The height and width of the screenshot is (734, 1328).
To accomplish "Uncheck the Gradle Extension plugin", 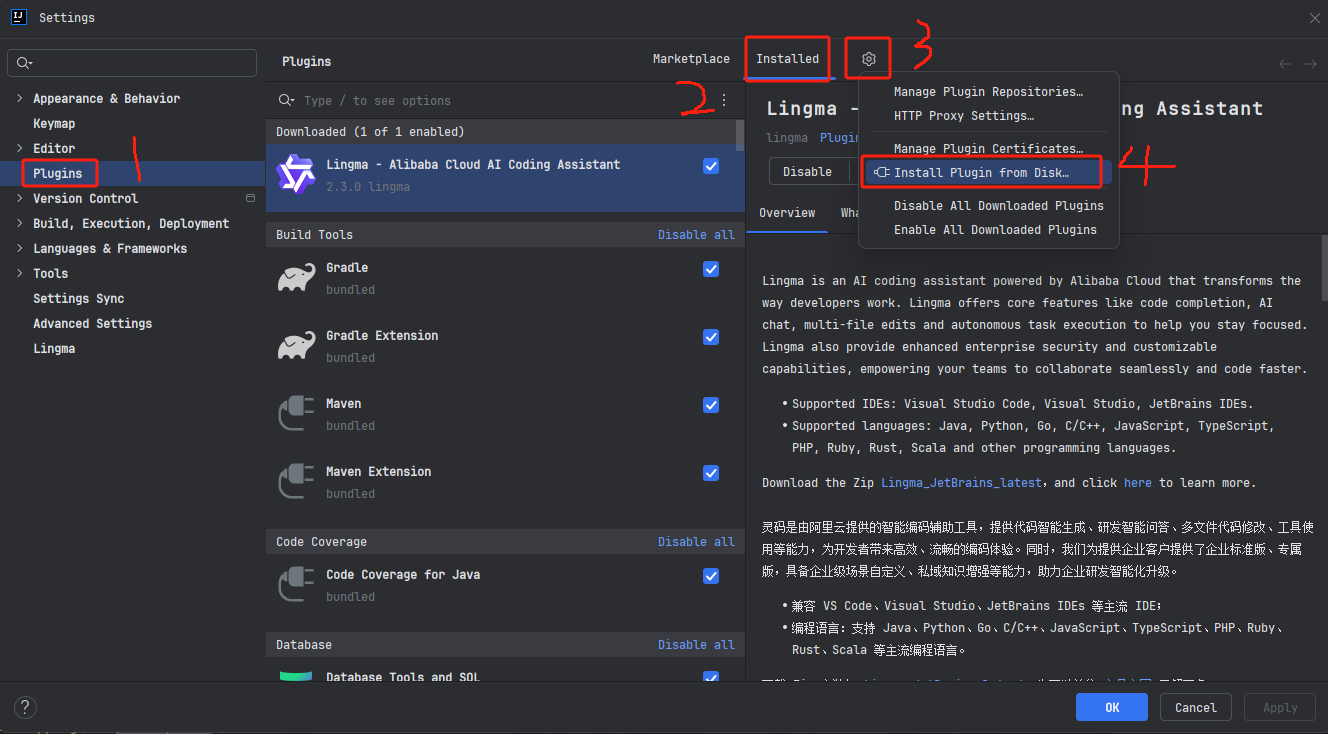I will point(711,337).
